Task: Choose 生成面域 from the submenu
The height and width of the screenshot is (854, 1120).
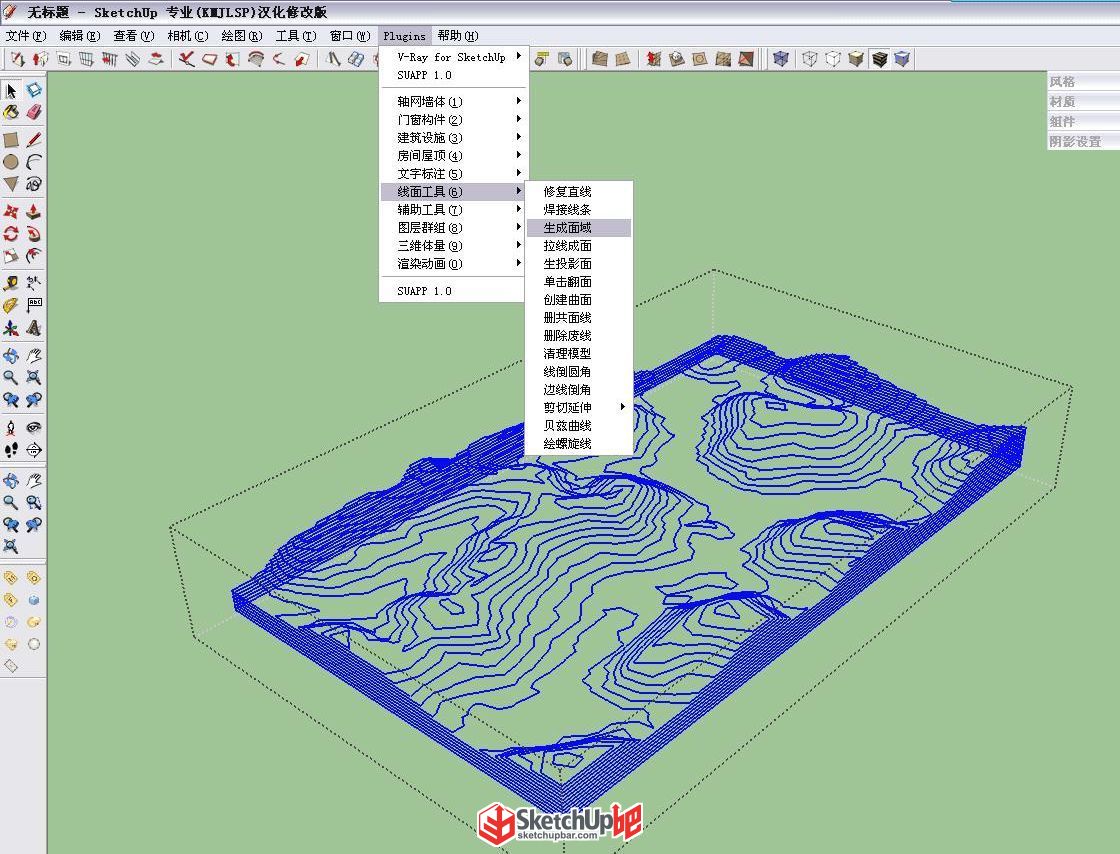Action: click(579, 228)
